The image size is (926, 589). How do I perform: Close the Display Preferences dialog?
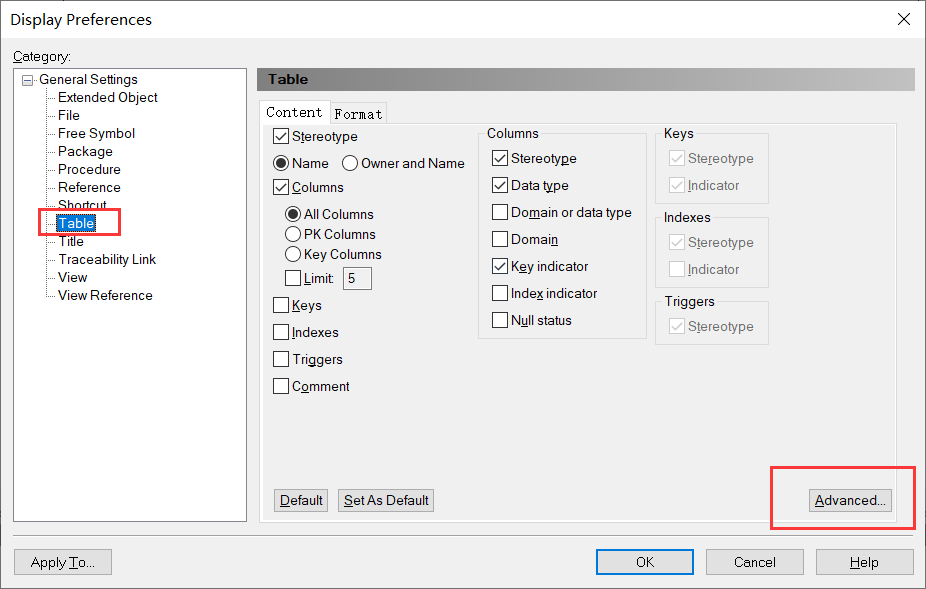(x=904, y=19)
